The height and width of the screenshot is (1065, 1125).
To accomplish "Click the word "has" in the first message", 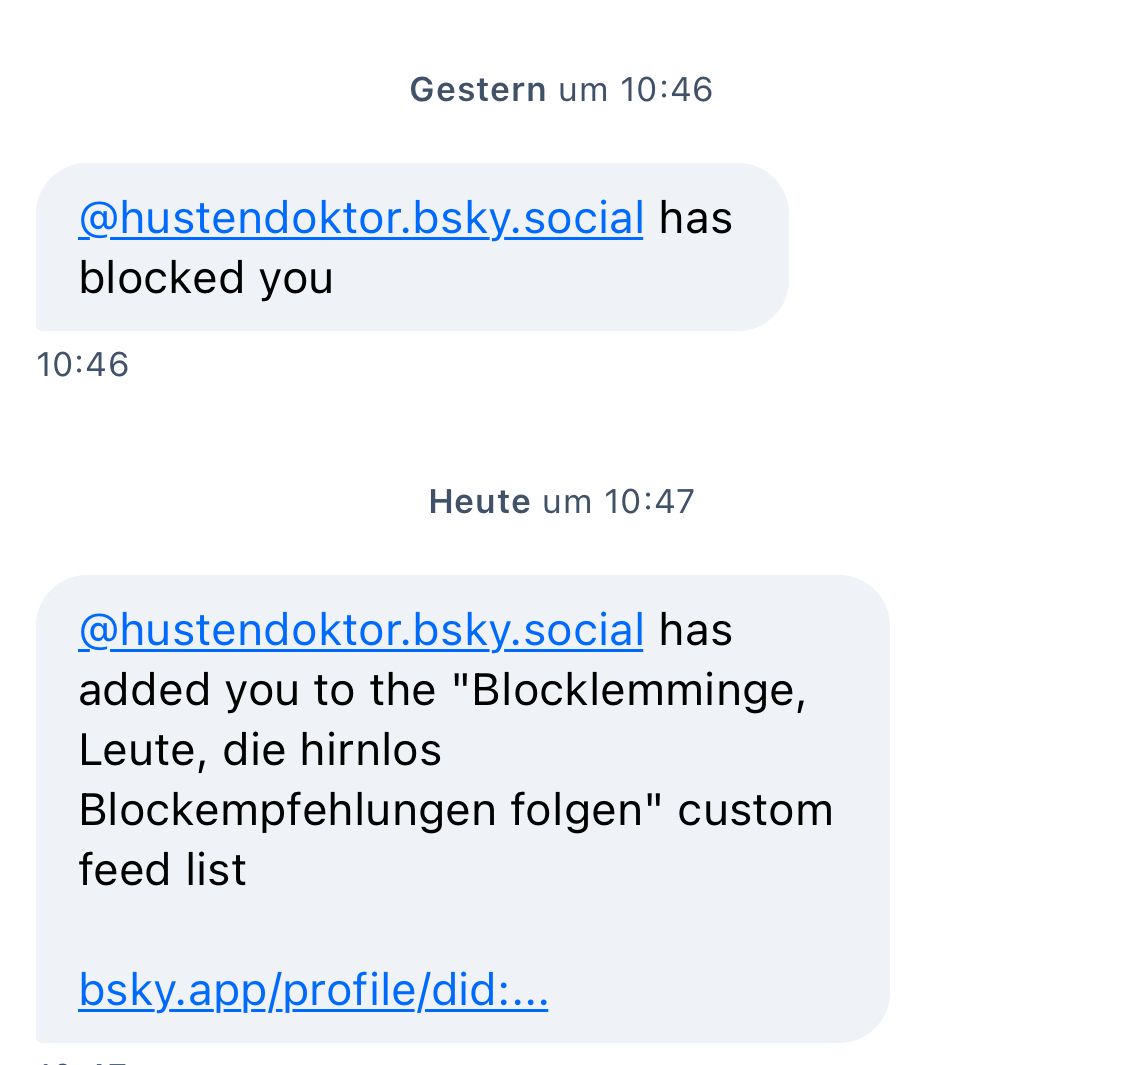I will click(x=695, y=218).
